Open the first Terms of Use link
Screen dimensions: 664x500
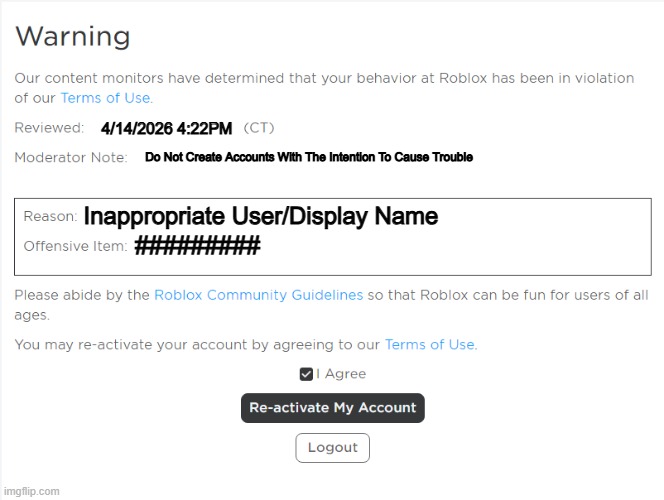point(107,98)
